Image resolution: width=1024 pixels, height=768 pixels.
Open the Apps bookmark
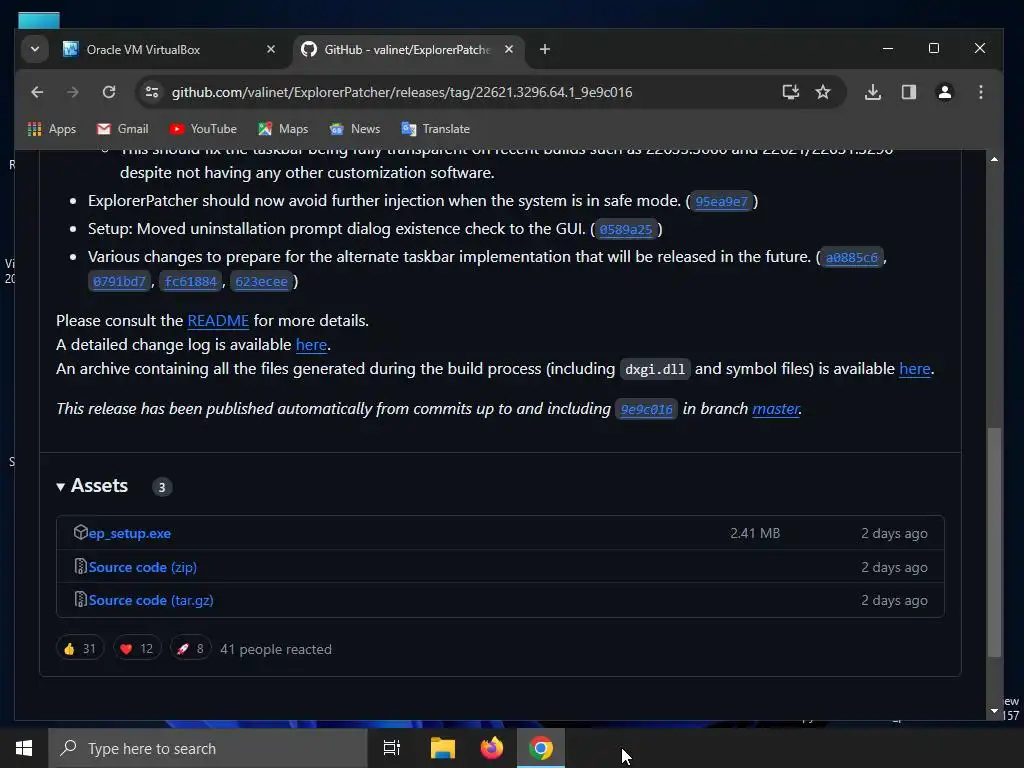point(52,129)
